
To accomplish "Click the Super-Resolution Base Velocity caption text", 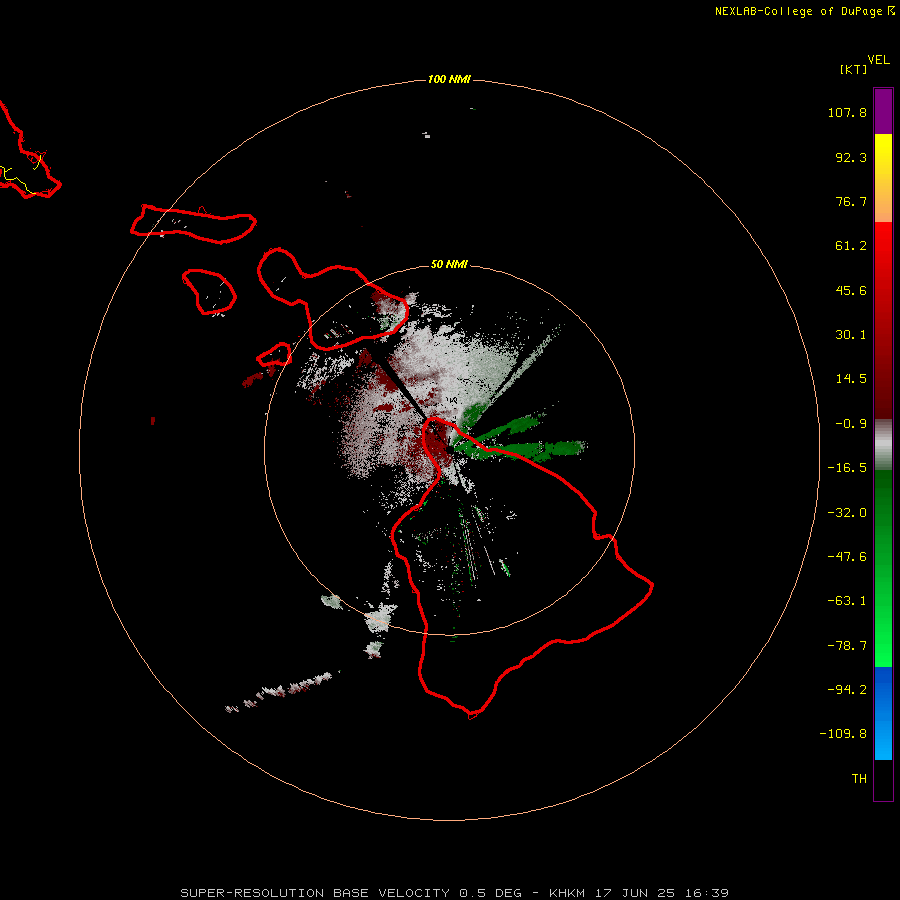I will pos(454,893).
